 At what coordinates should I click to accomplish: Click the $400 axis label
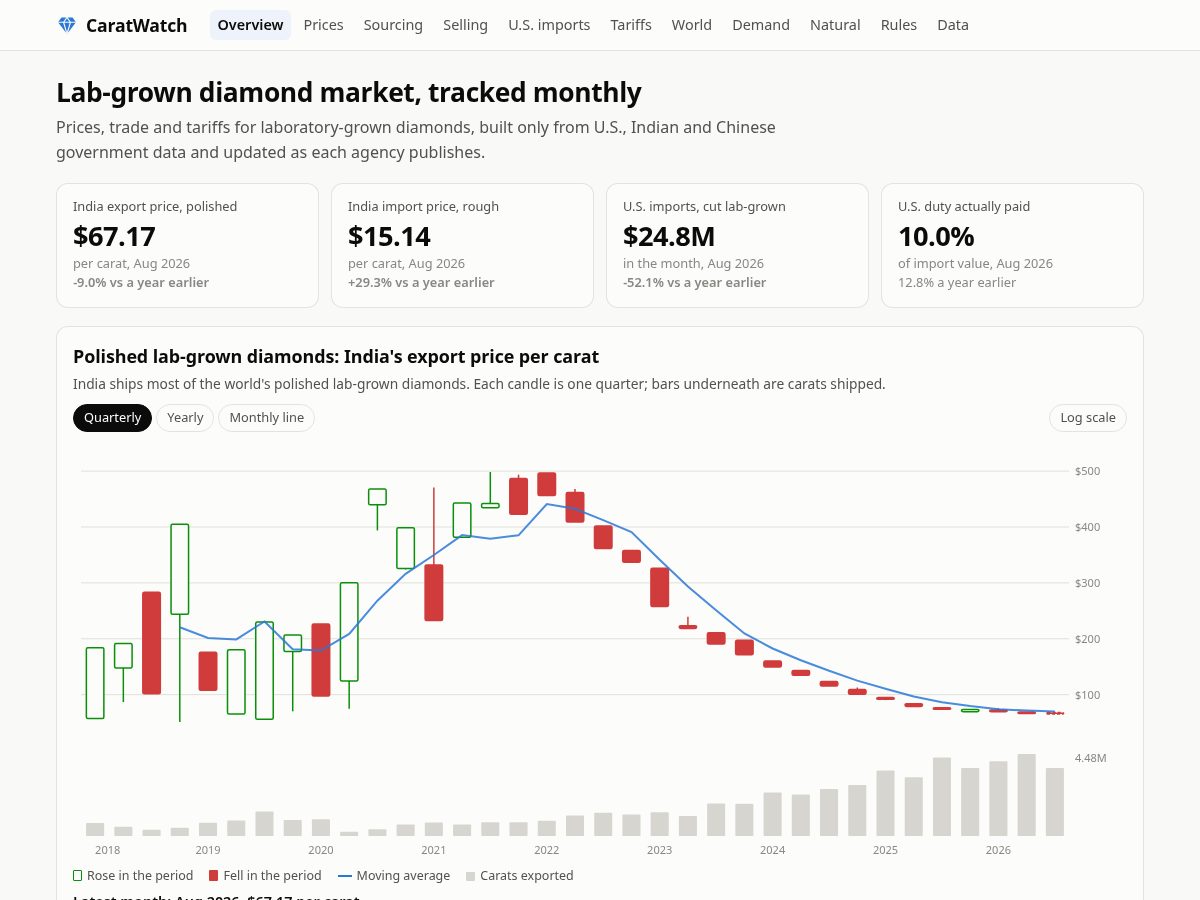pyautogui.click(x=1088, y=527)
